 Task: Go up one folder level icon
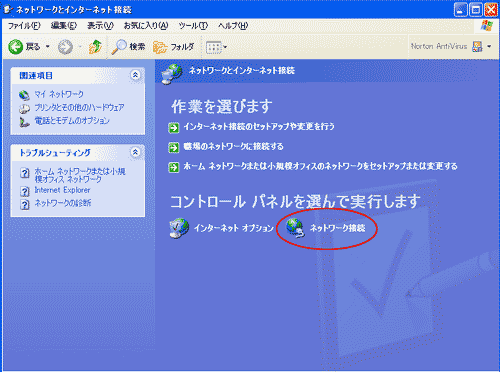point(95,47)
